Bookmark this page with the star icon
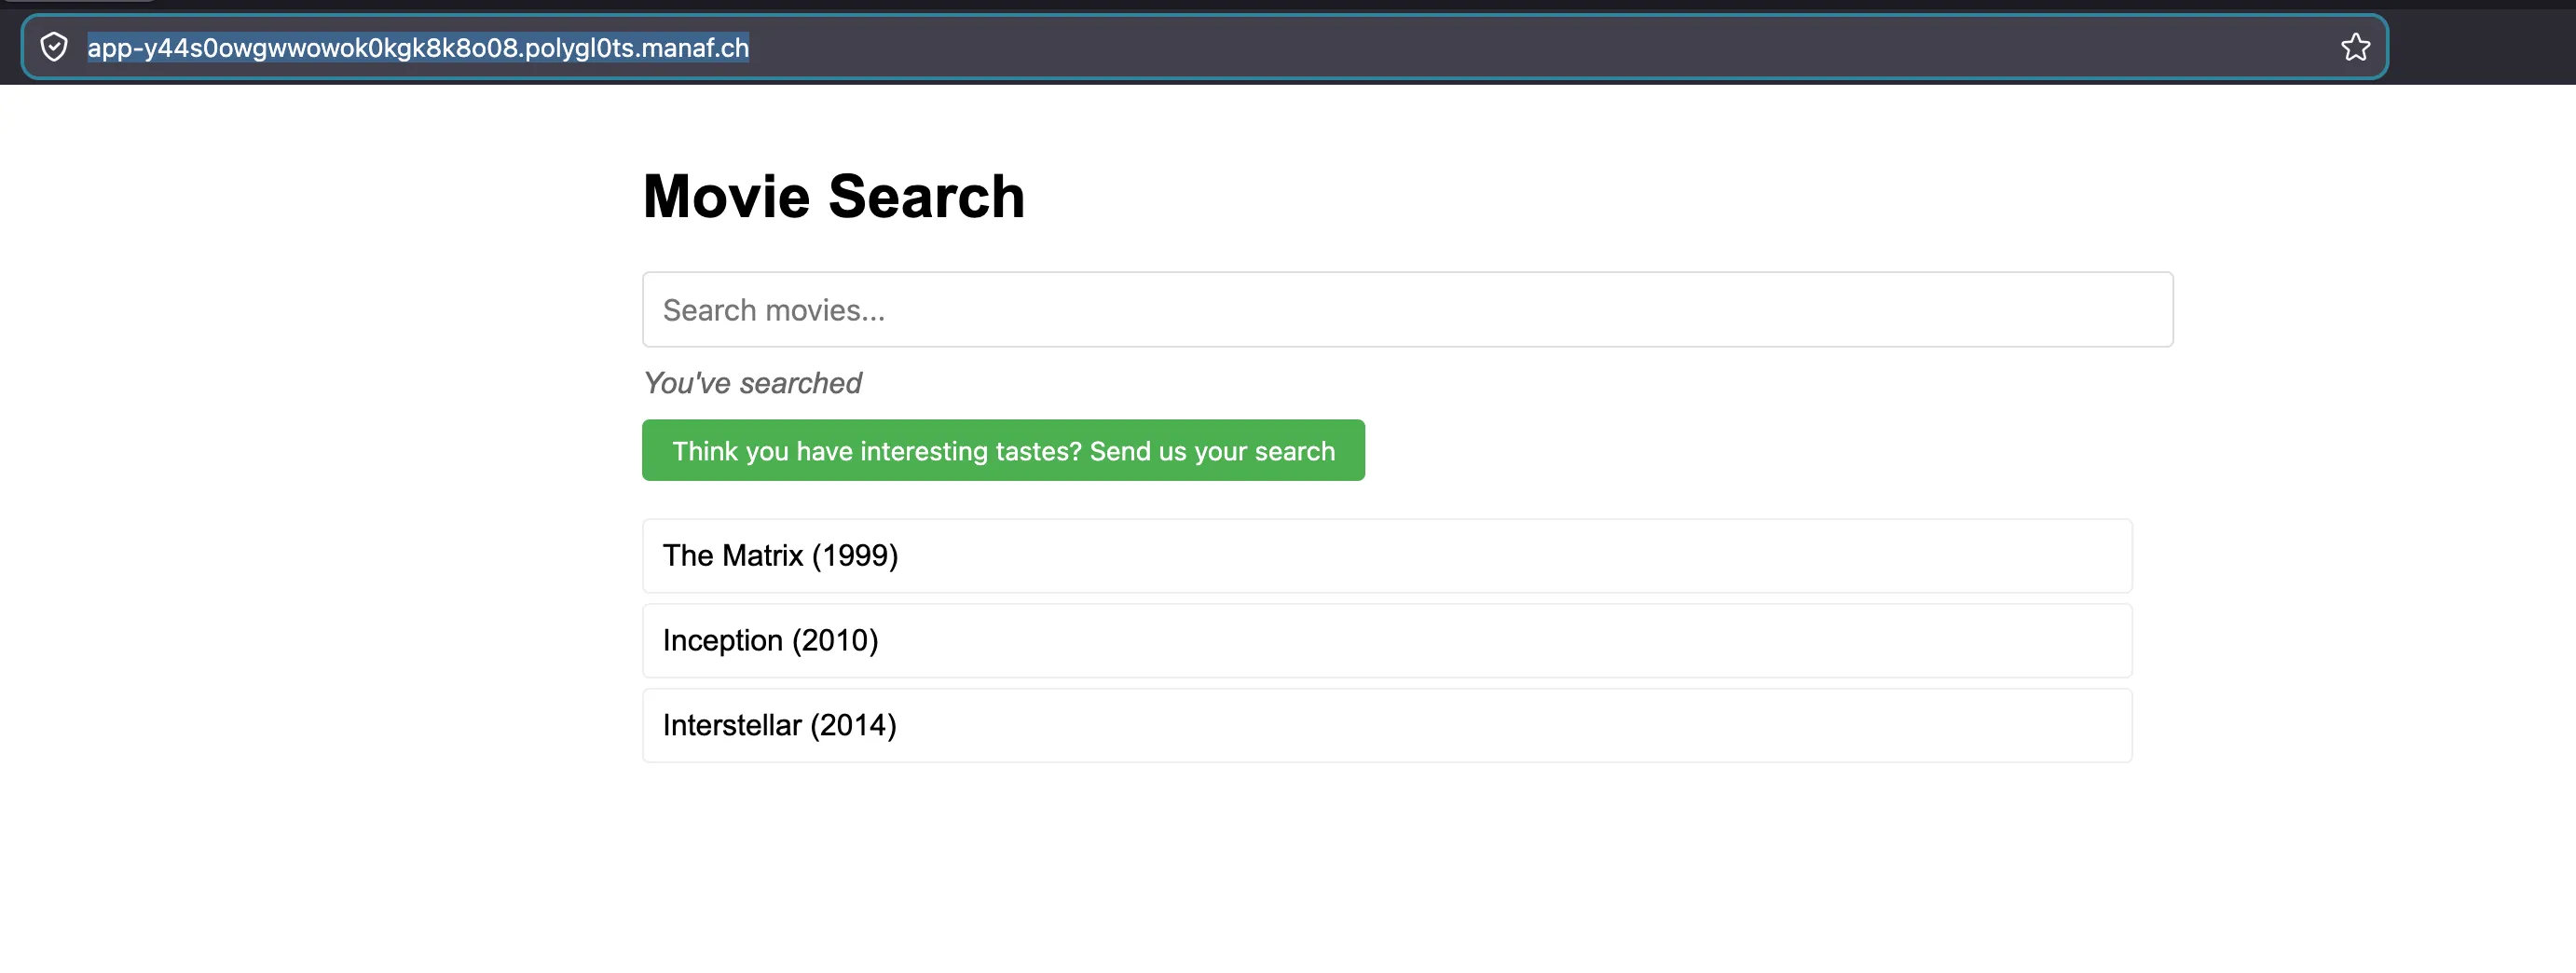The width and height of the screenshot is (2576, 973). (2355, 47)
